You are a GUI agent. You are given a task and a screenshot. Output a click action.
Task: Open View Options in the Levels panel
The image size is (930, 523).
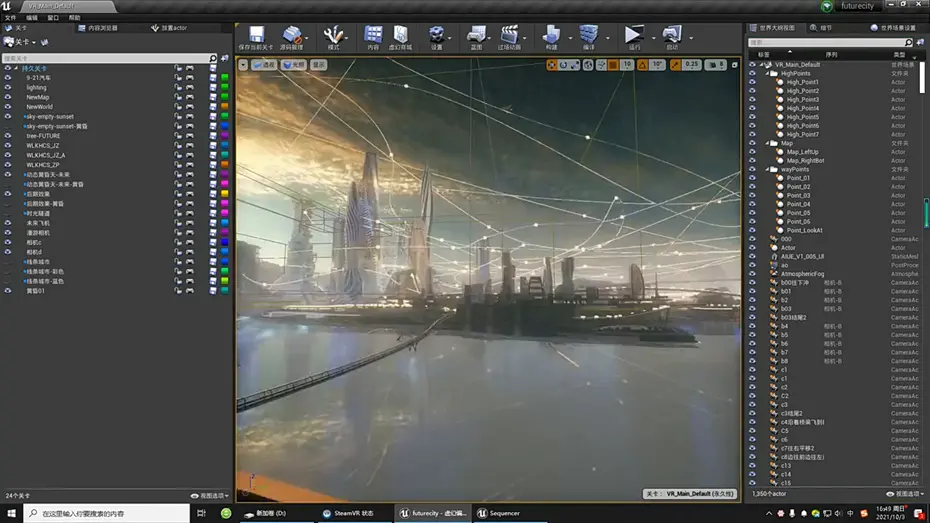209,496
